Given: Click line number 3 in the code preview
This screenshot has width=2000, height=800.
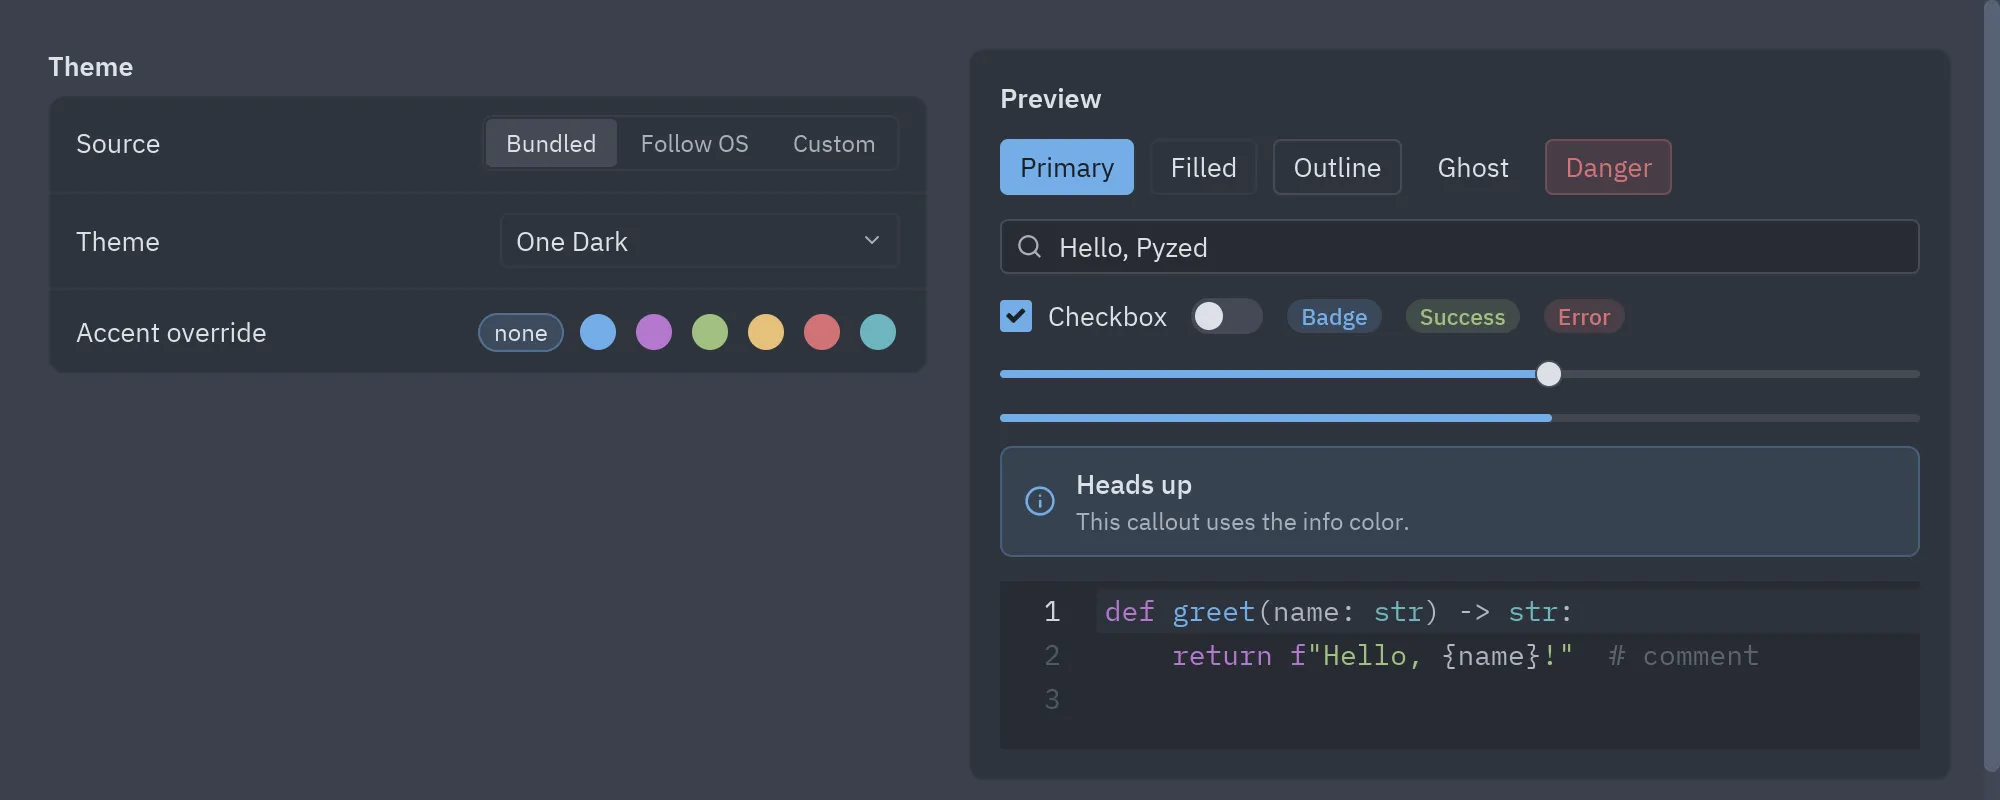Looking at the screenshot, I should click(x=1052, y=699).
